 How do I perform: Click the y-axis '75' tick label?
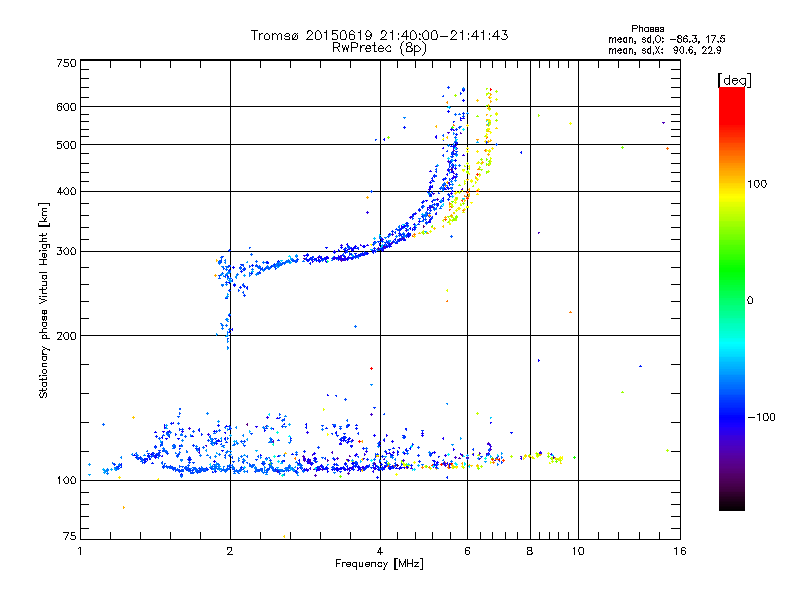coord(70,536)
